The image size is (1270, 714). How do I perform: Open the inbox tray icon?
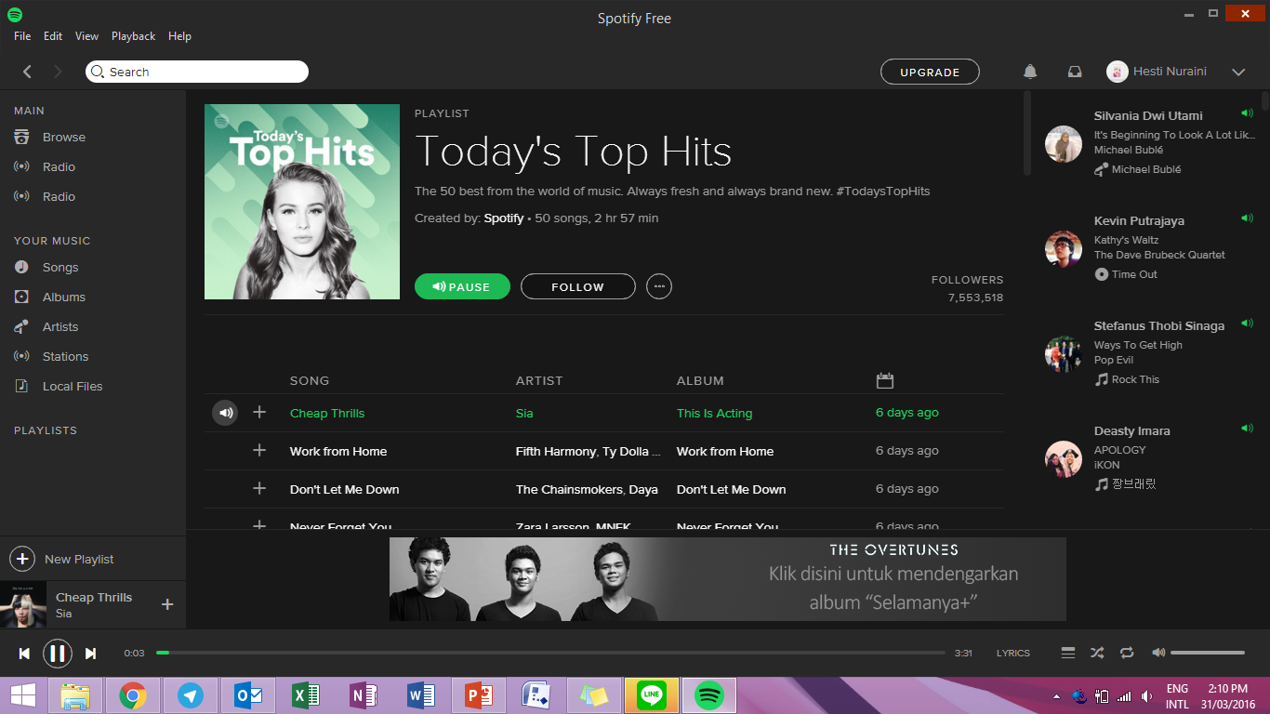point(1074,72)
